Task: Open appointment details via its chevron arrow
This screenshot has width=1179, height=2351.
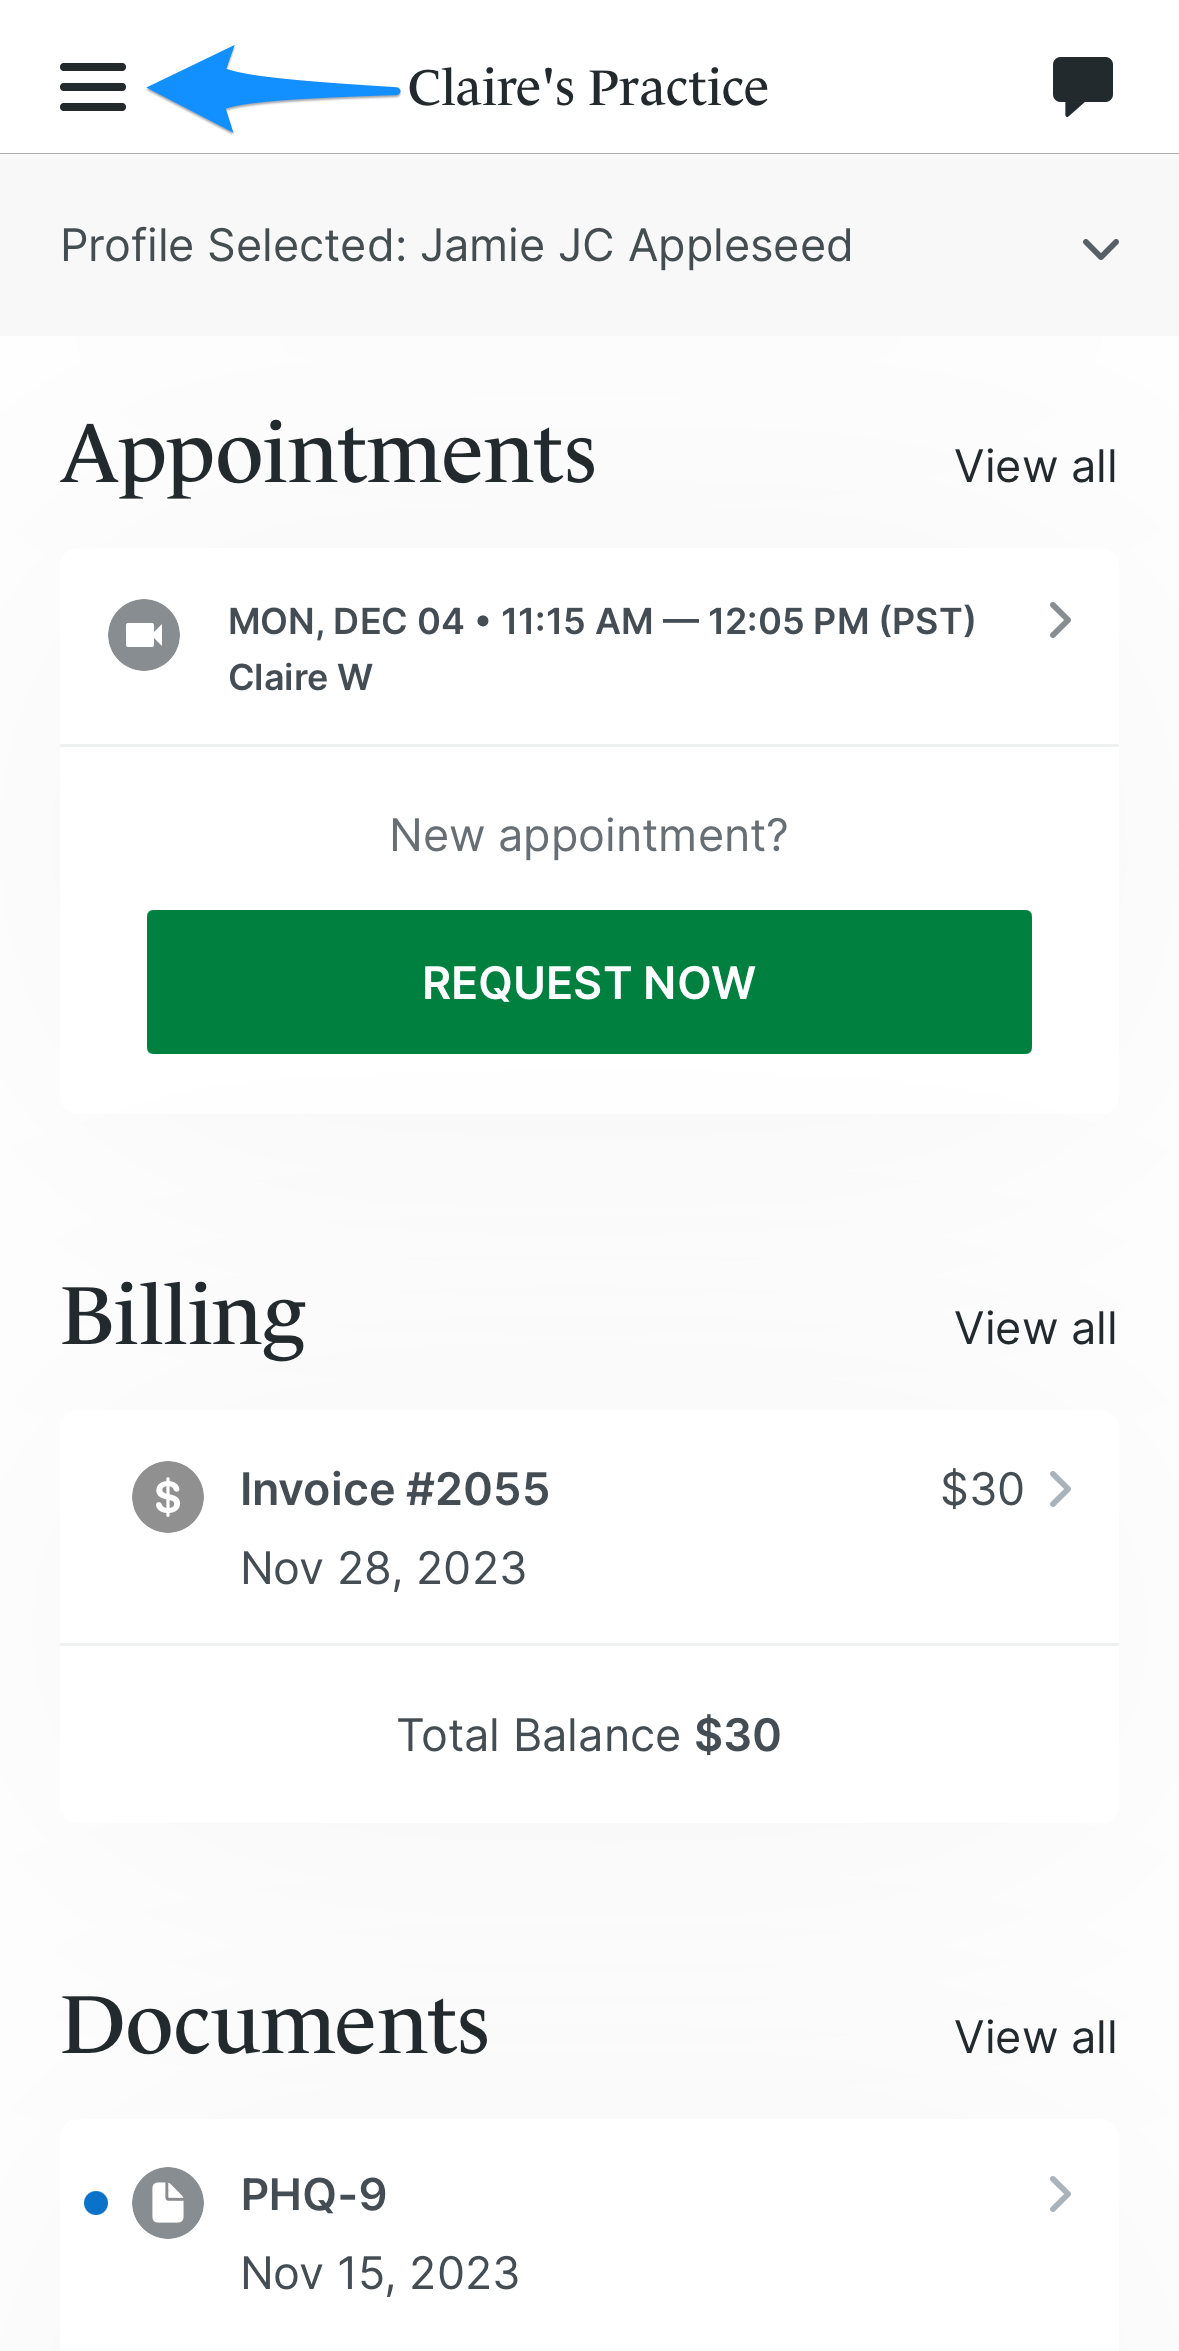Action: [1061, 620]
